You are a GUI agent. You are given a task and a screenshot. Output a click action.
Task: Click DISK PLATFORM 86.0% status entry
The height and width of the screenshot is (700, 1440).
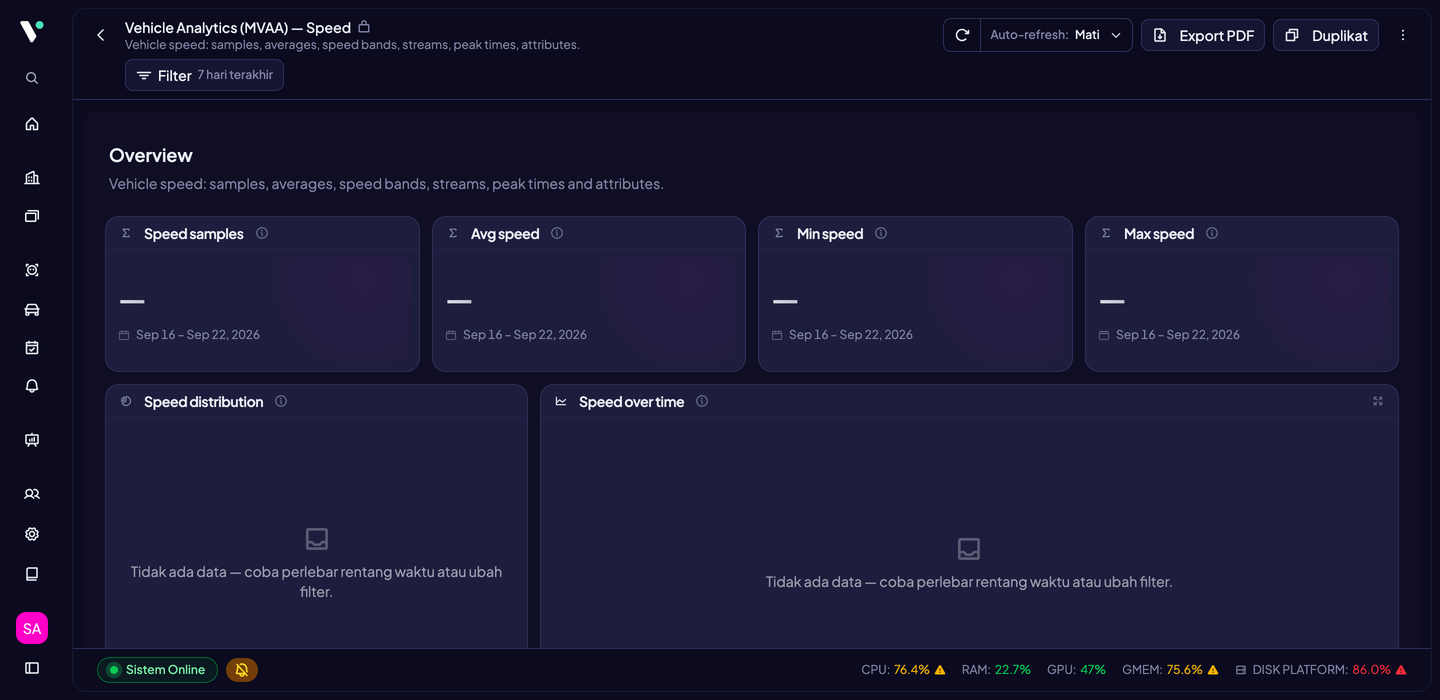[x=1321, y=670]
